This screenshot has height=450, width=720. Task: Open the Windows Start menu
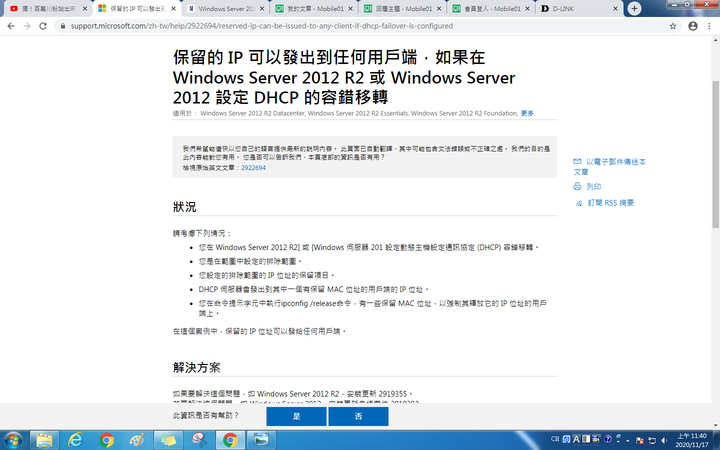coord(13,440)
